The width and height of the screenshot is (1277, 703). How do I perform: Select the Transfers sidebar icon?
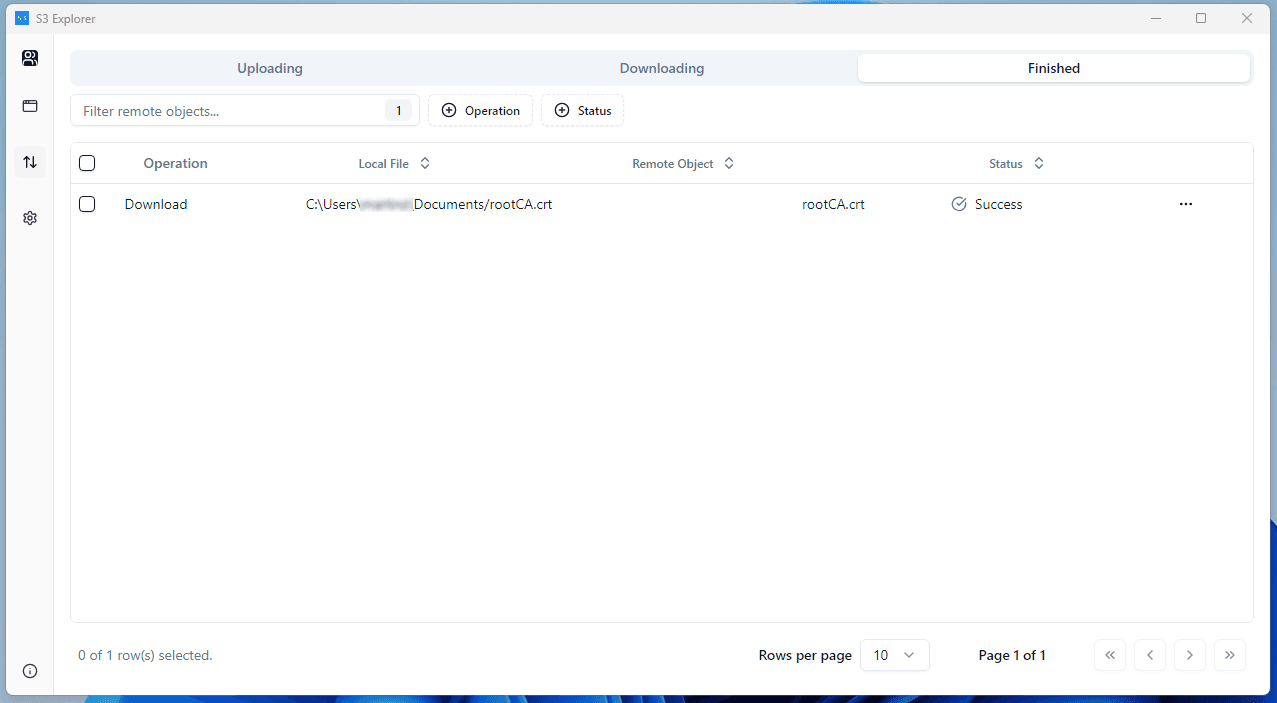pyautogui.click(x=30, y=162)
